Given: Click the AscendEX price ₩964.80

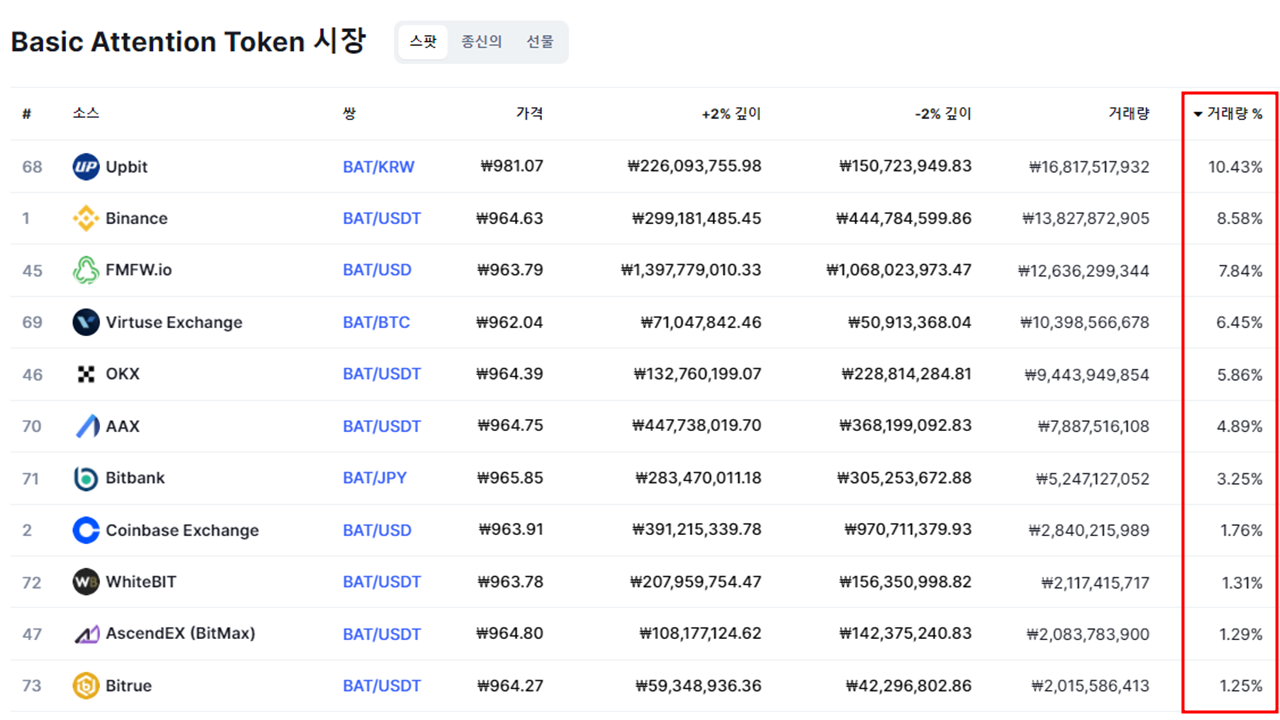Looking at the screenshot, I should point(510,634).
